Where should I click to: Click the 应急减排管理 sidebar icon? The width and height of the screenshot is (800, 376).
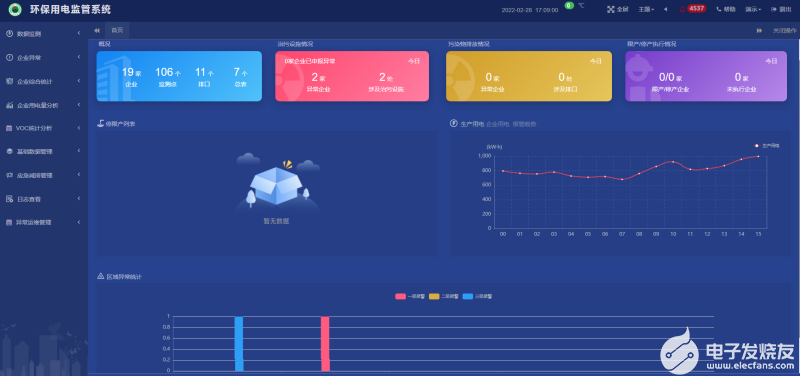click(9, 175)
